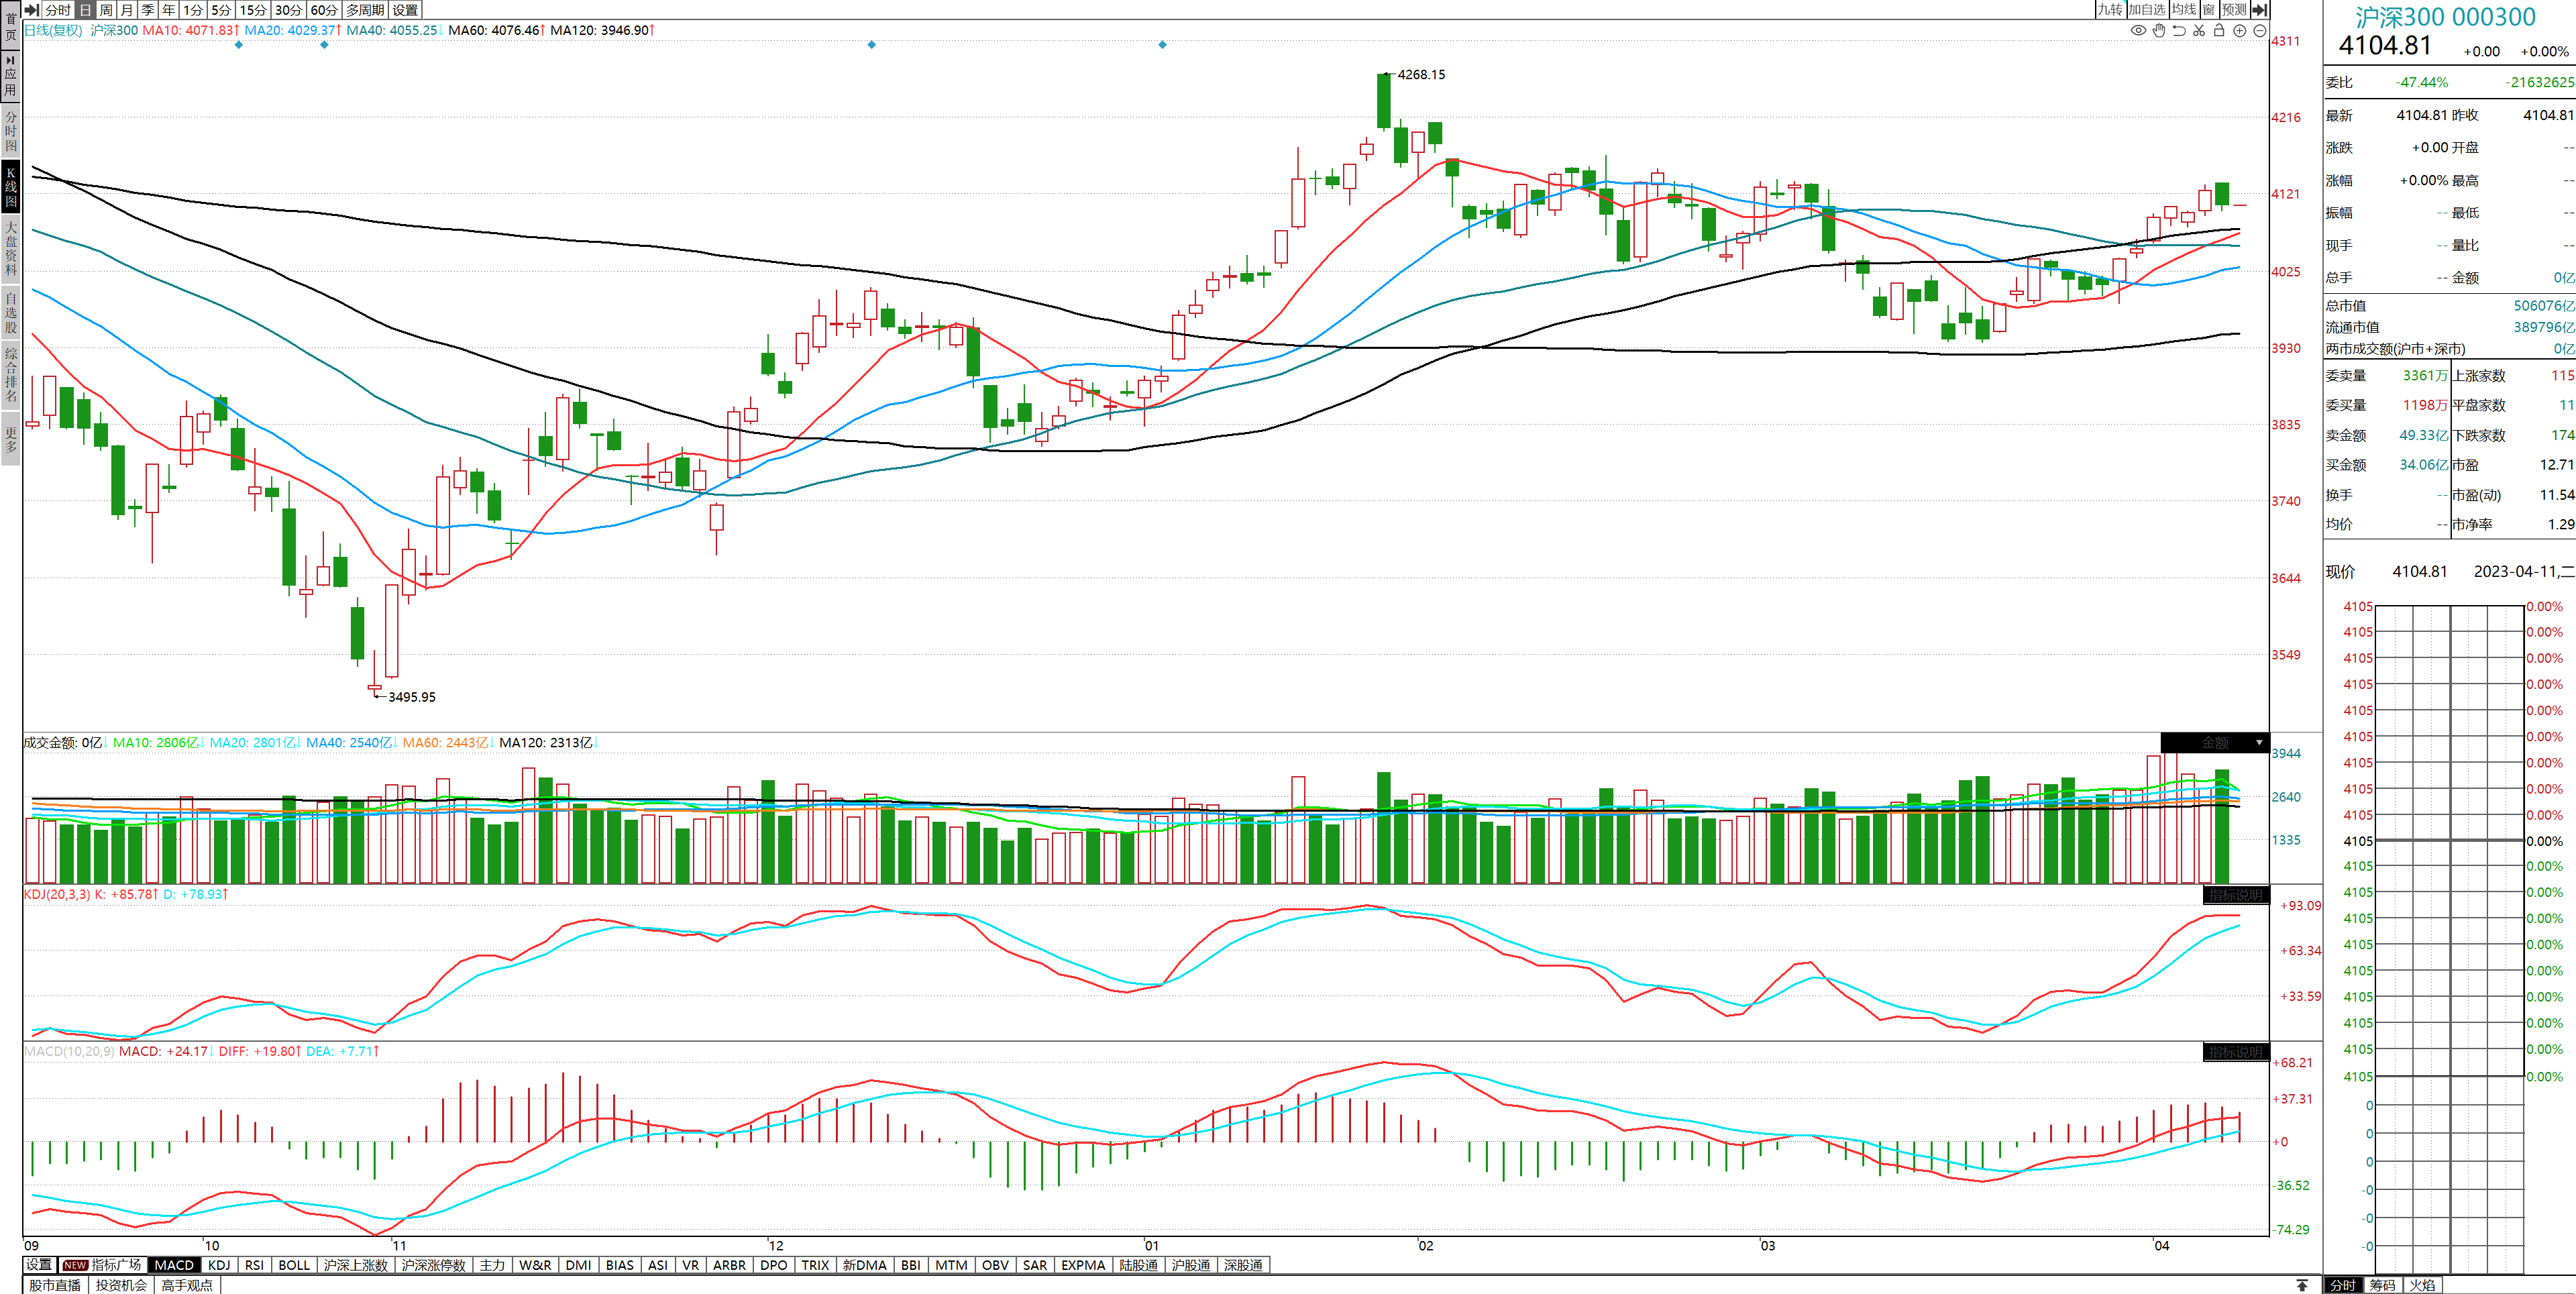Zoom in with the plus circle icon
The image size is (2576, 1294).
[x=2240, y=31]
